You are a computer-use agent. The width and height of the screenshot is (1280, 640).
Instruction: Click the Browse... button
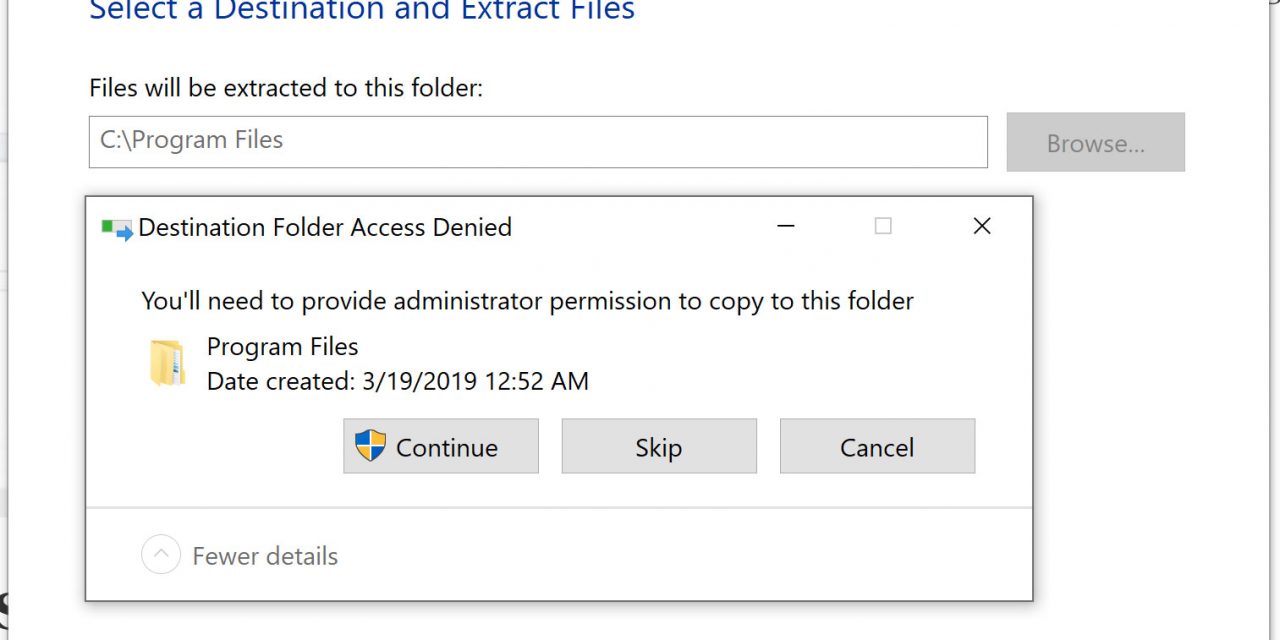coord(1095,143)
